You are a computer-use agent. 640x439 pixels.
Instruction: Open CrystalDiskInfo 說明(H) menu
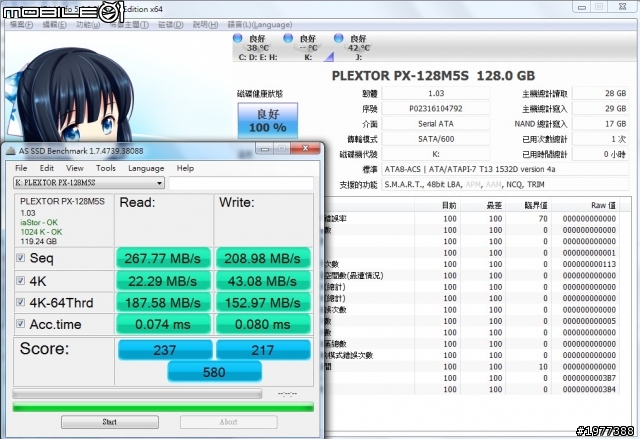point(205,24)
